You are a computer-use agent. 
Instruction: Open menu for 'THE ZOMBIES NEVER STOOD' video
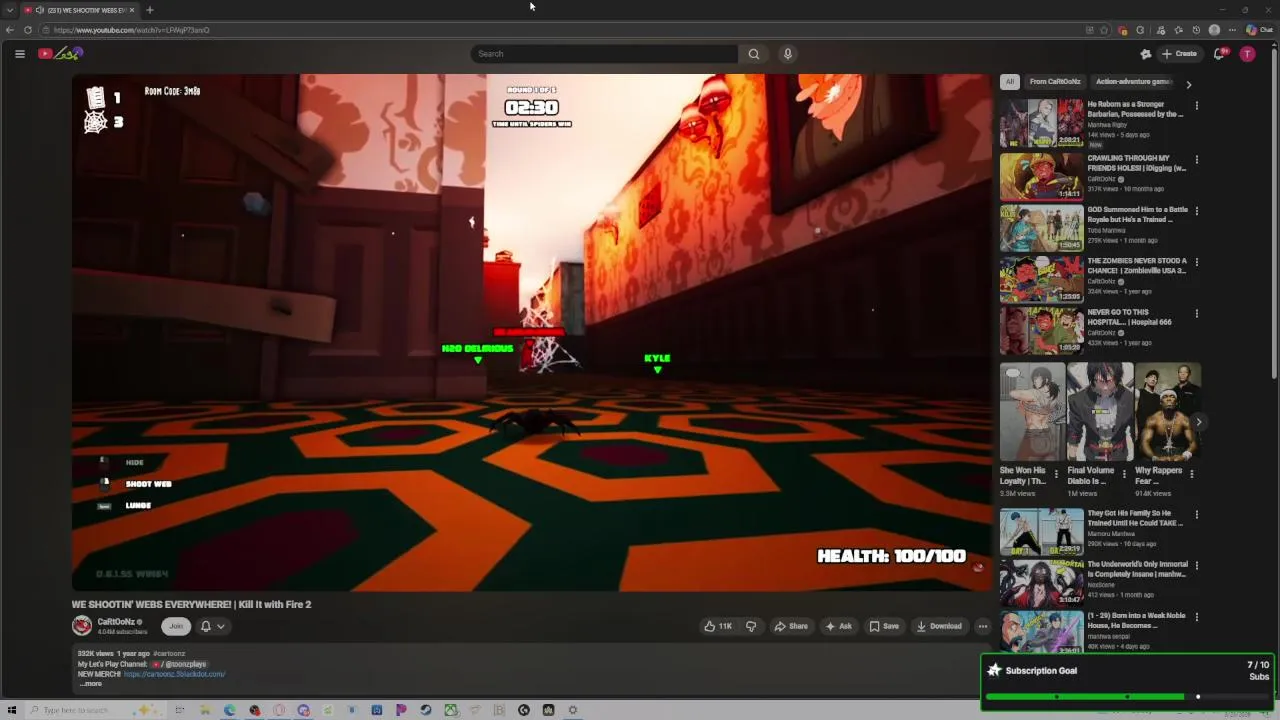click(1197, 262)
